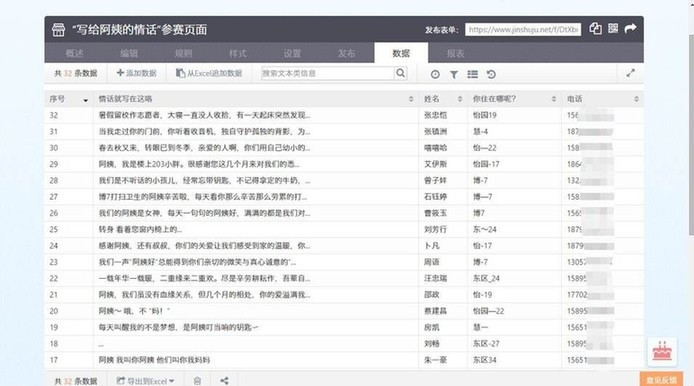Switch to the 设置 tab

point(292,53)
